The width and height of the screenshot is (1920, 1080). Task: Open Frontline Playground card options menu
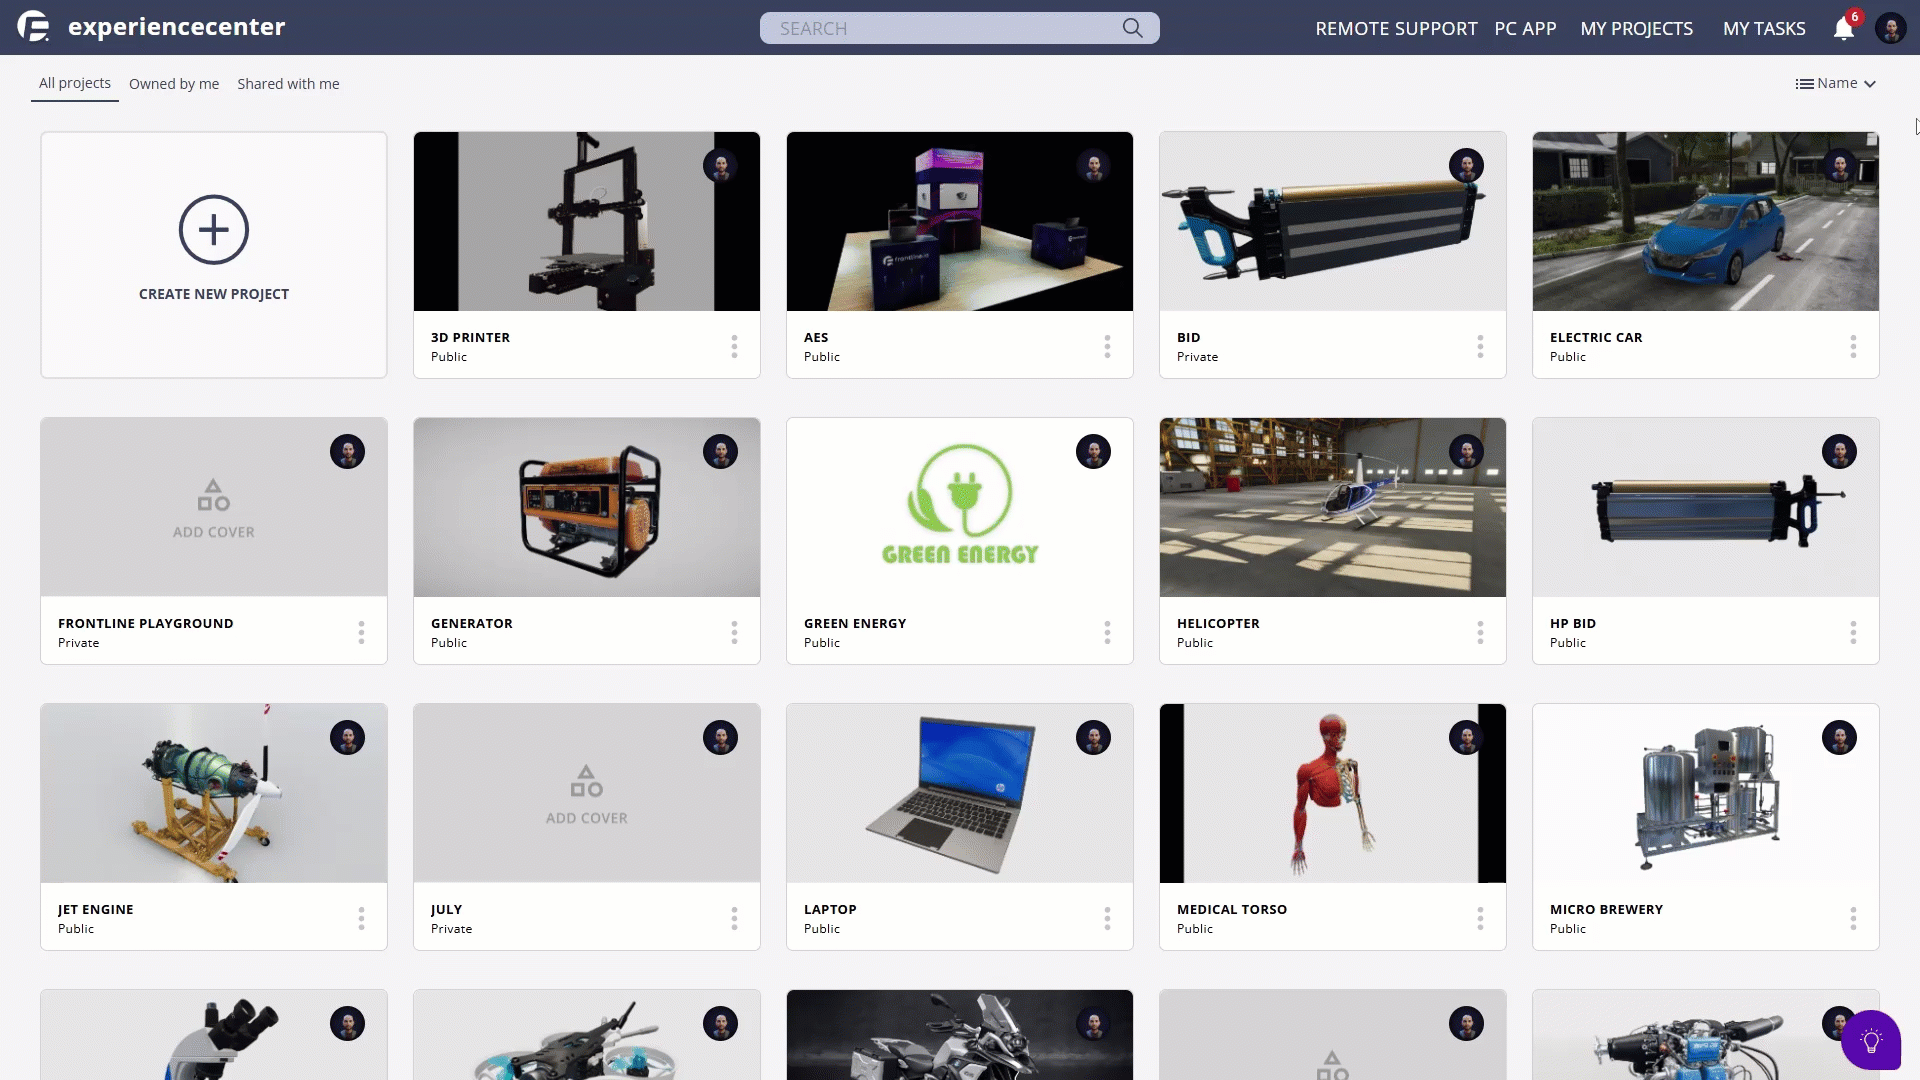(x=361, y=632)
